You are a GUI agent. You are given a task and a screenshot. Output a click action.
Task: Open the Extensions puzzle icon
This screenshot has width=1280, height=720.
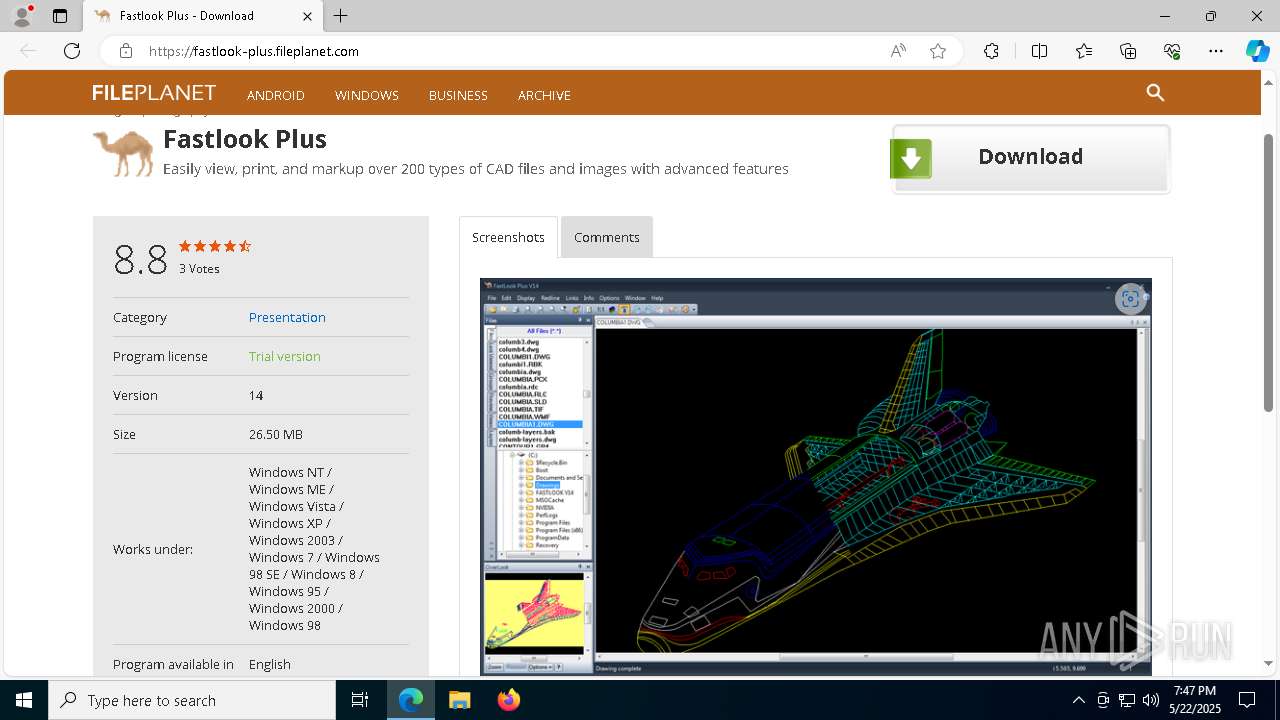[x=991, y=51]
